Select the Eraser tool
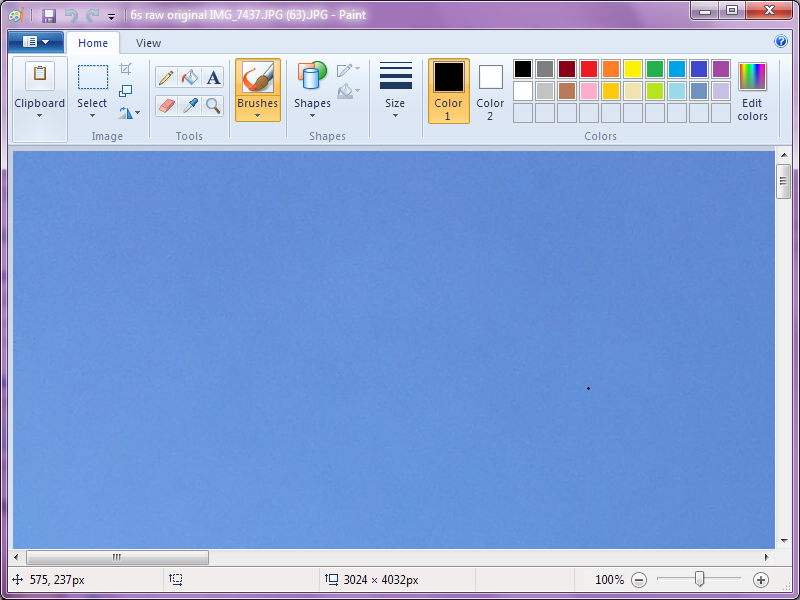 pos(166,106)
